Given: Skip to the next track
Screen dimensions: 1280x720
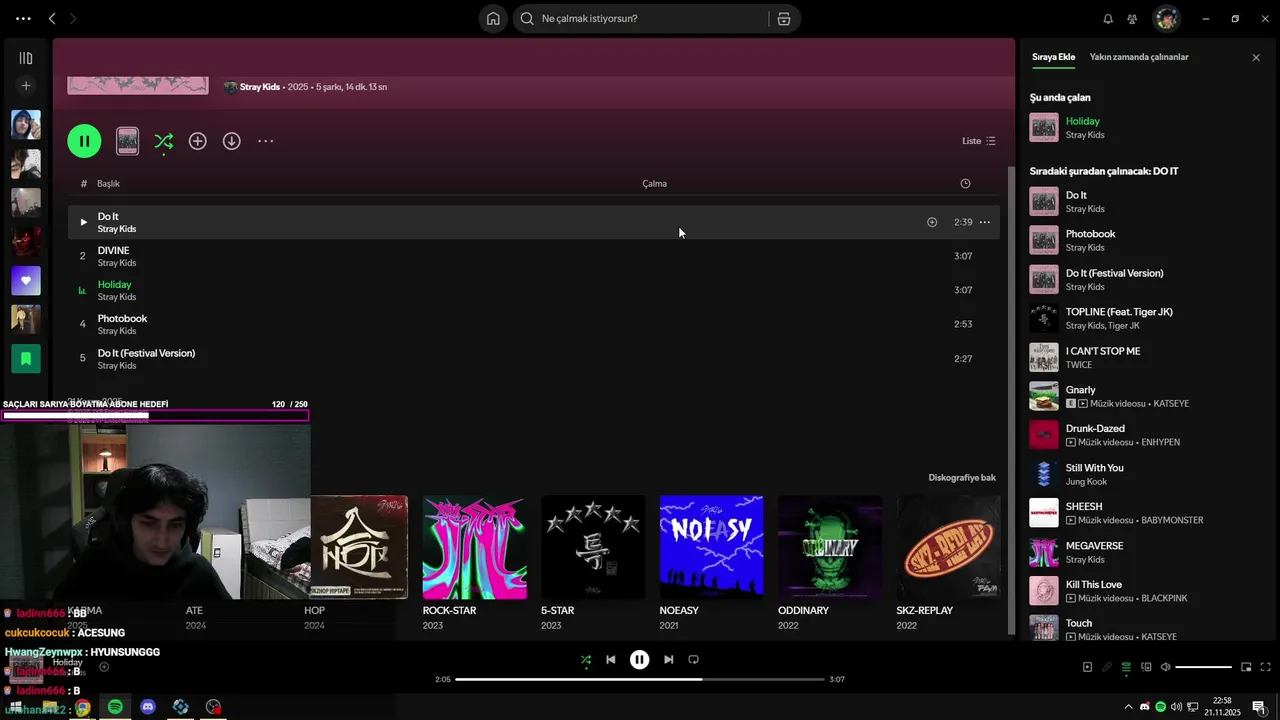Looking at the screenshot, I should tap(669, 659).
